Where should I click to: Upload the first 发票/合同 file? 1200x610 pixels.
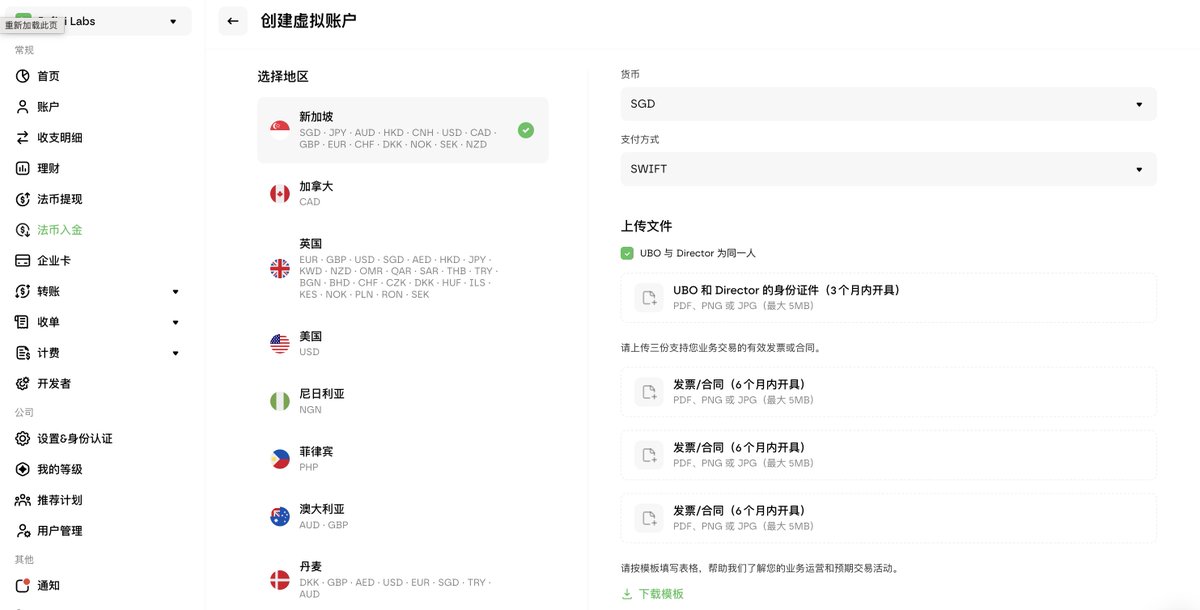888,392
